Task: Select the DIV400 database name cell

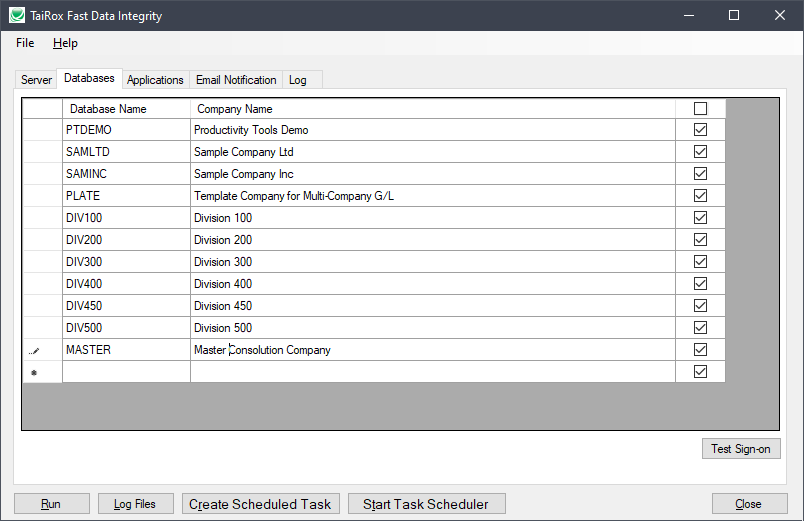Action: pyautogui.click(x=126, y=284)
